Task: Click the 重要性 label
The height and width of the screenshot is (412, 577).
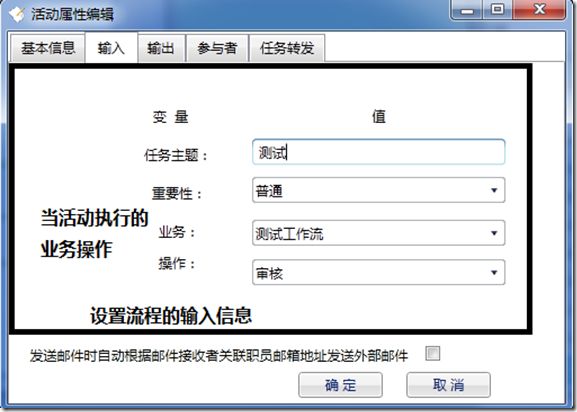Action: [177, 193]
